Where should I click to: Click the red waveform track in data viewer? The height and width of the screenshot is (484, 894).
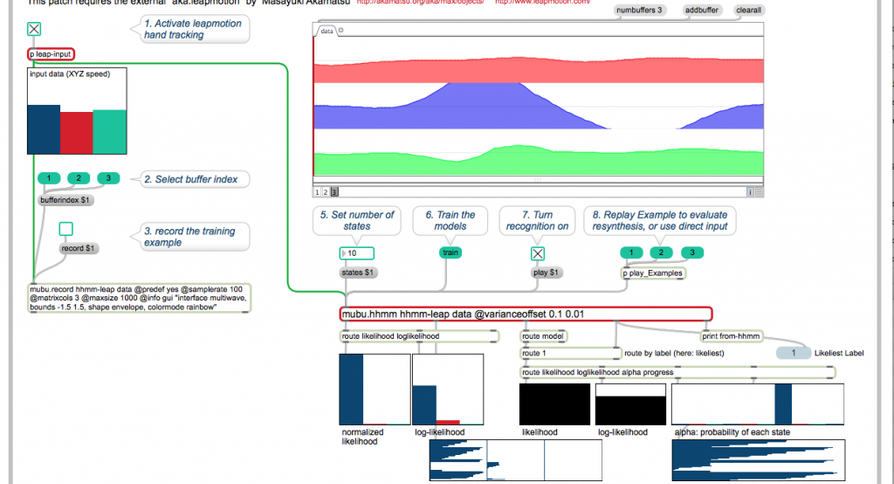(538, 70)
